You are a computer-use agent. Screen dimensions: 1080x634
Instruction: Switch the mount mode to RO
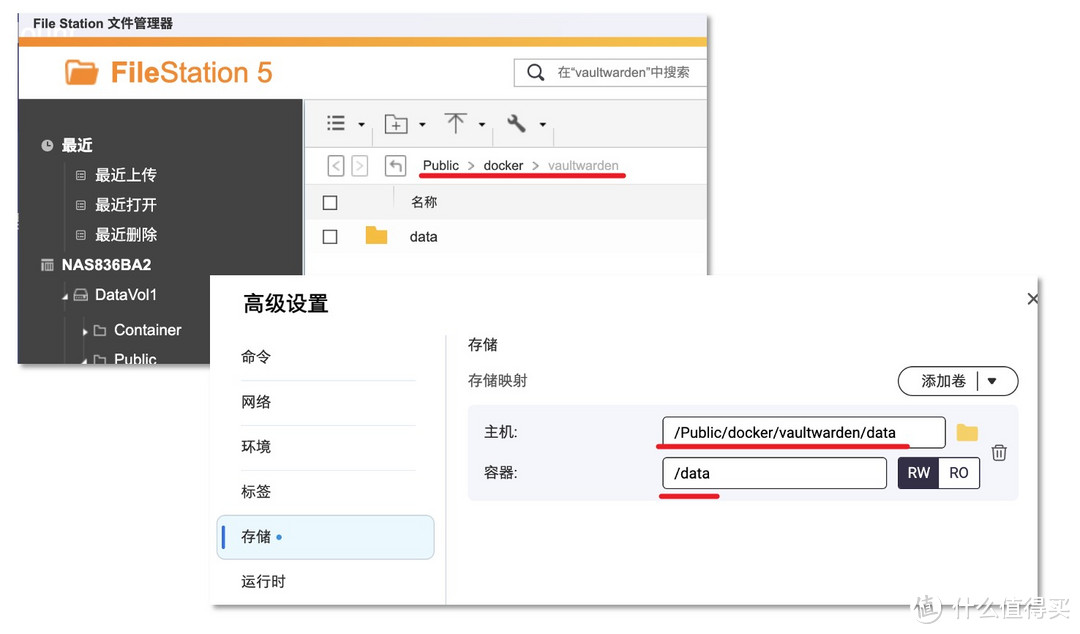[x=958, y=473]
